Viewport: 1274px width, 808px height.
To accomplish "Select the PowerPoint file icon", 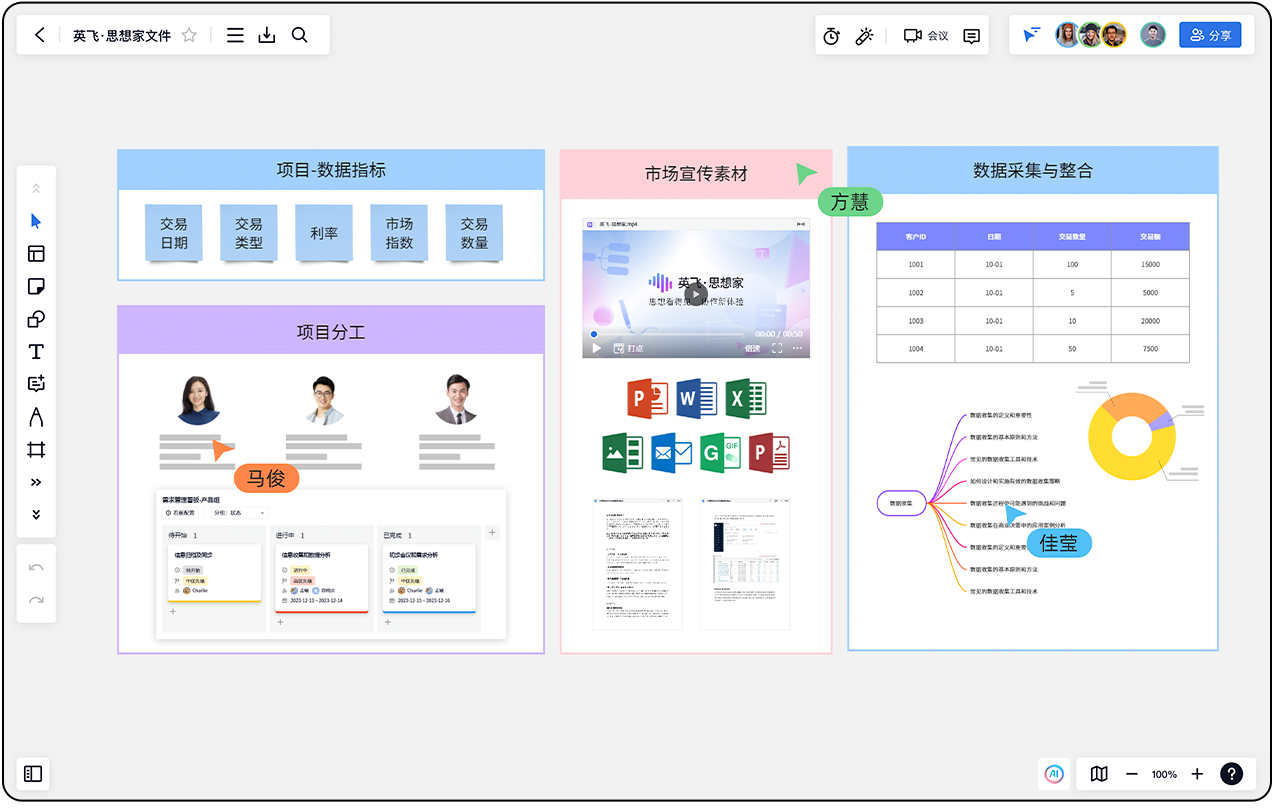I will (x=647, y=398).
